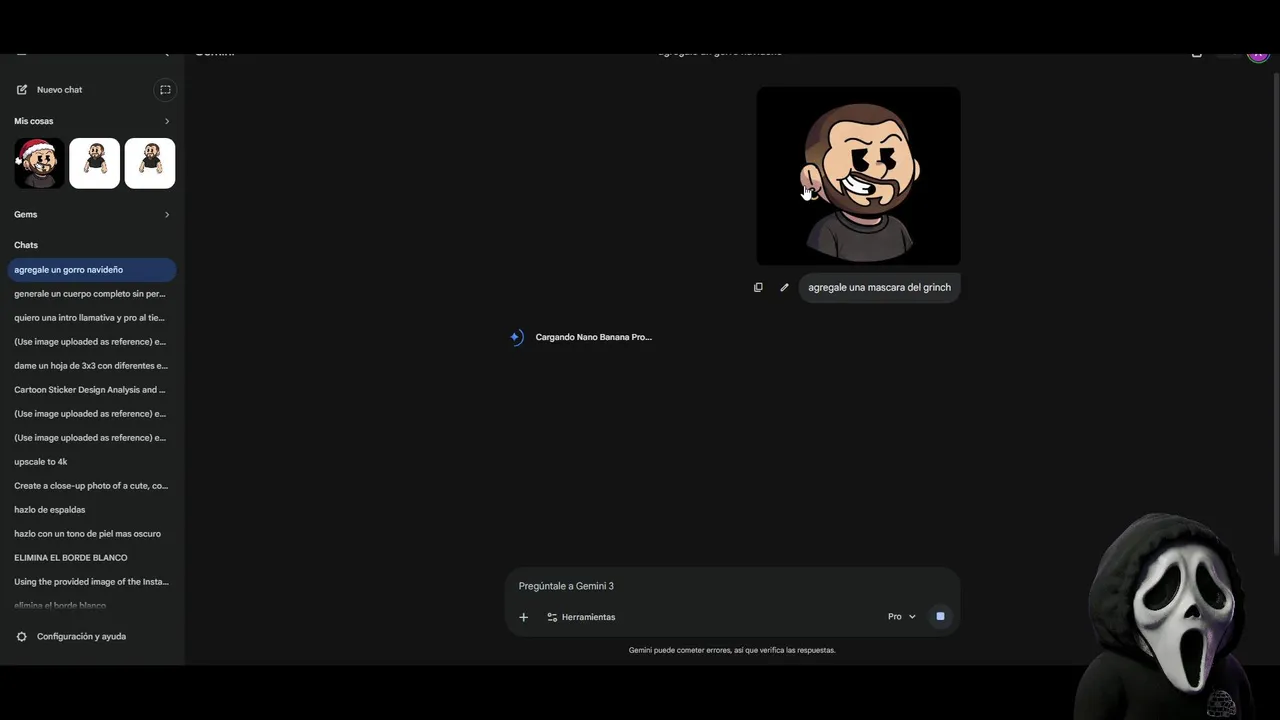Open the middle white character thumbnail
The height and width of the screenshot is (720, 1280).
[95, 163]
